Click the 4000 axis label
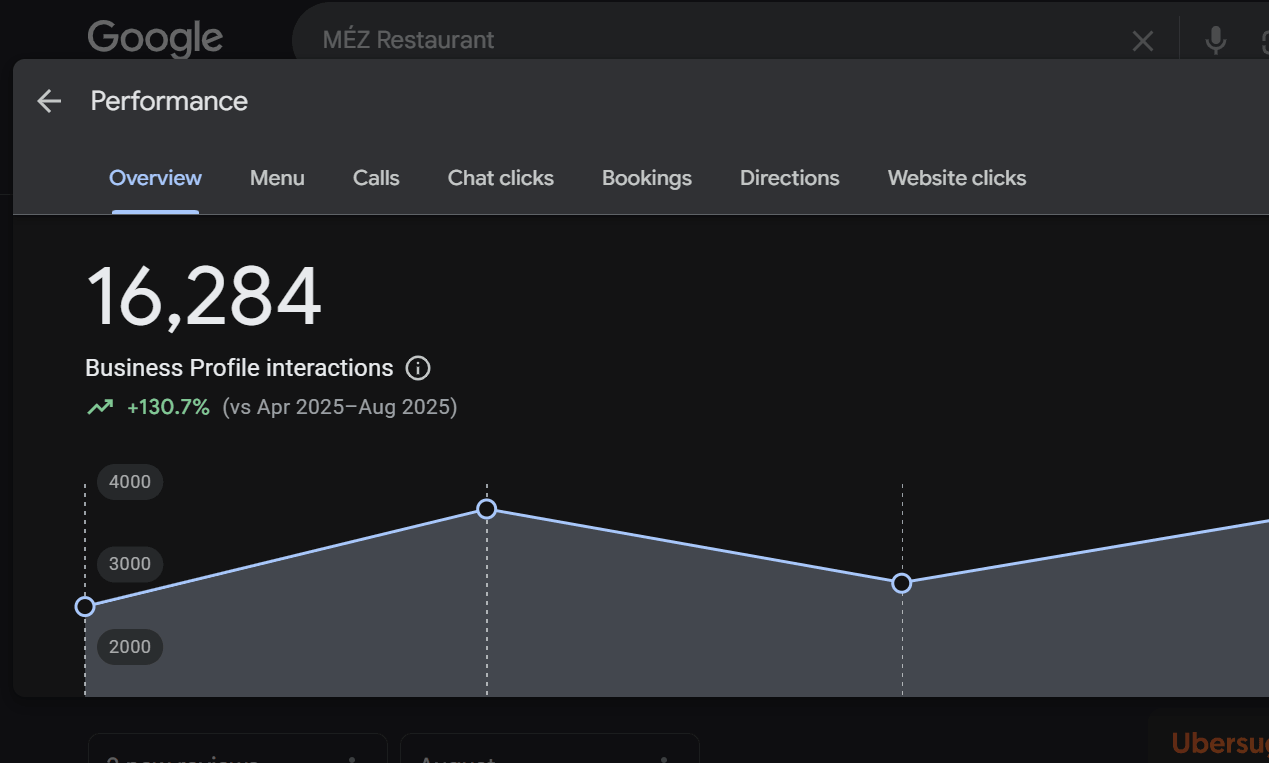Image resolution: width=1269 pixels, height=763 pixels. click(130, 482)
